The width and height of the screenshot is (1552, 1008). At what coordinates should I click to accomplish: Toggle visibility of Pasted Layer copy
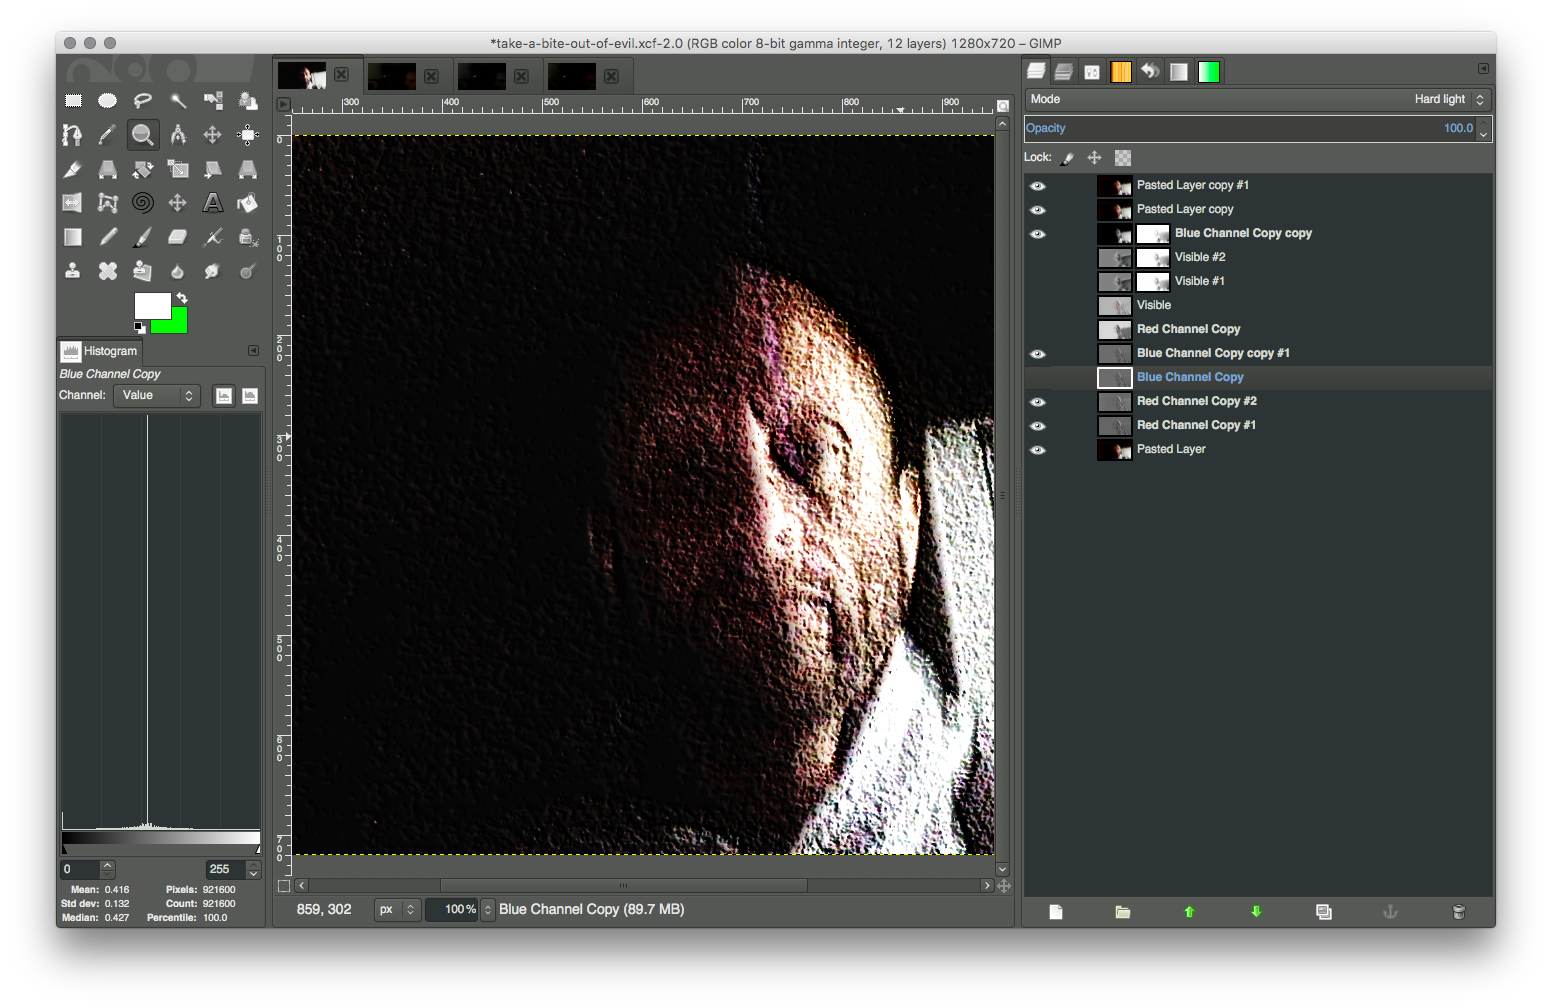coord(1038,210)
